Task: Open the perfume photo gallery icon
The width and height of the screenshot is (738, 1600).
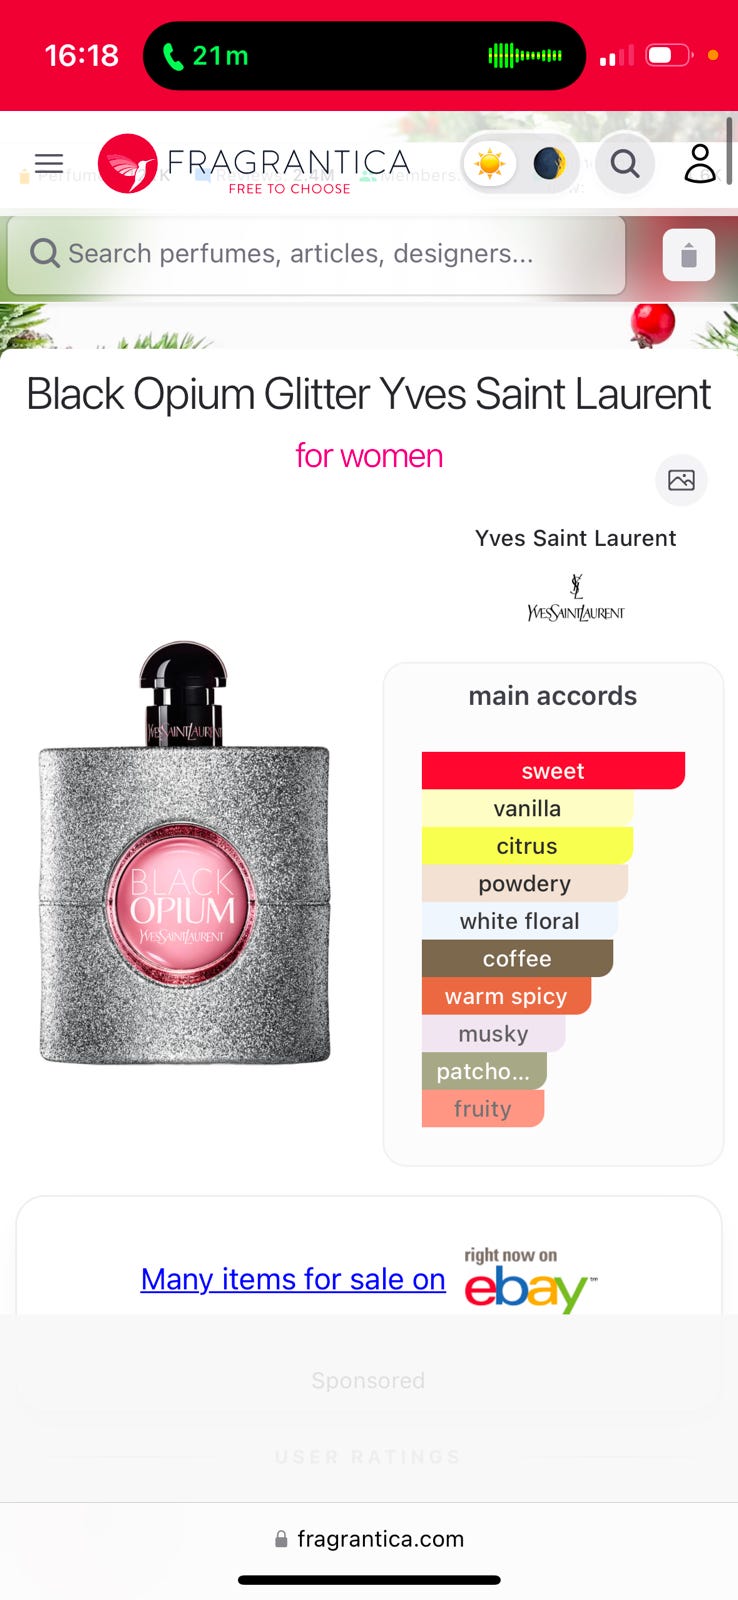Action: click(682, 480)
